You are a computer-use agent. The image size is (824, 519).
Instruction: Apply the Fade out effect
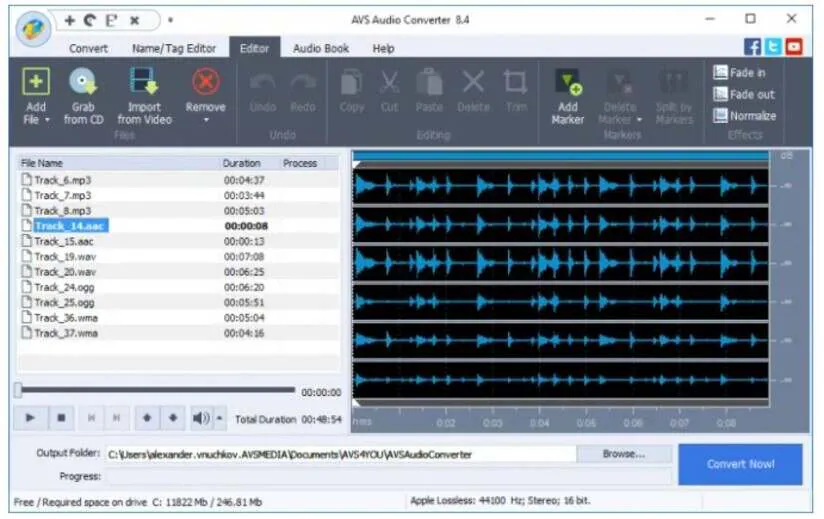click(744, 95)
